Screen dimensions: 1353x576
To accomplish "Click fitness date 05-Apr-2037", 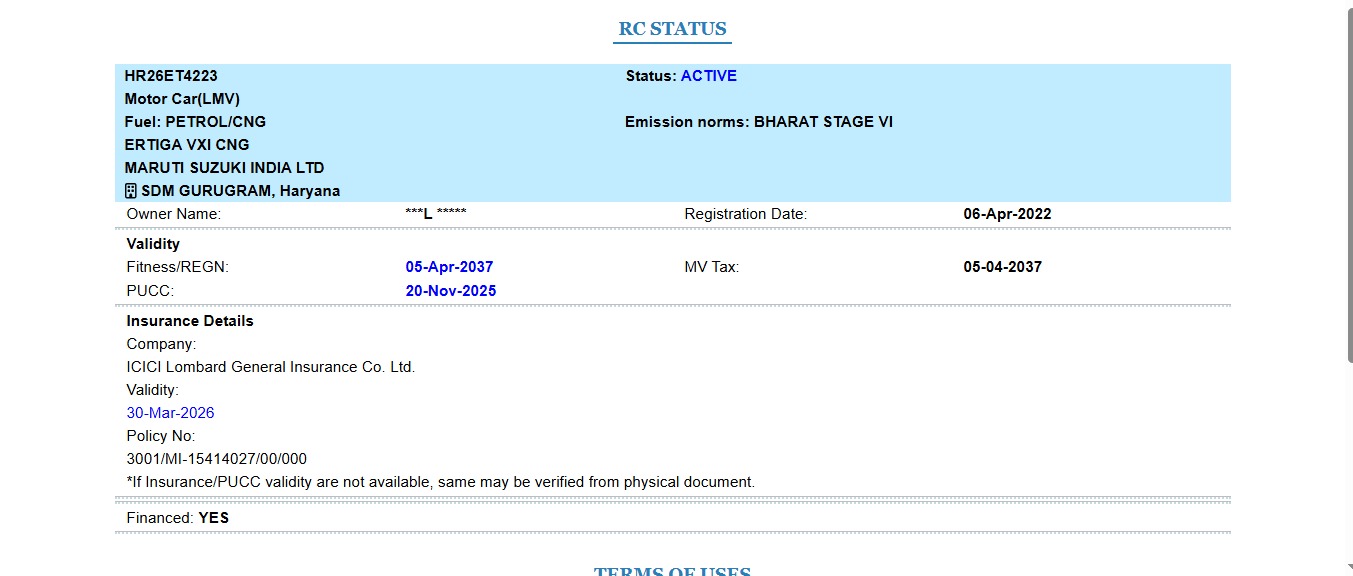I will click(449, 267).
